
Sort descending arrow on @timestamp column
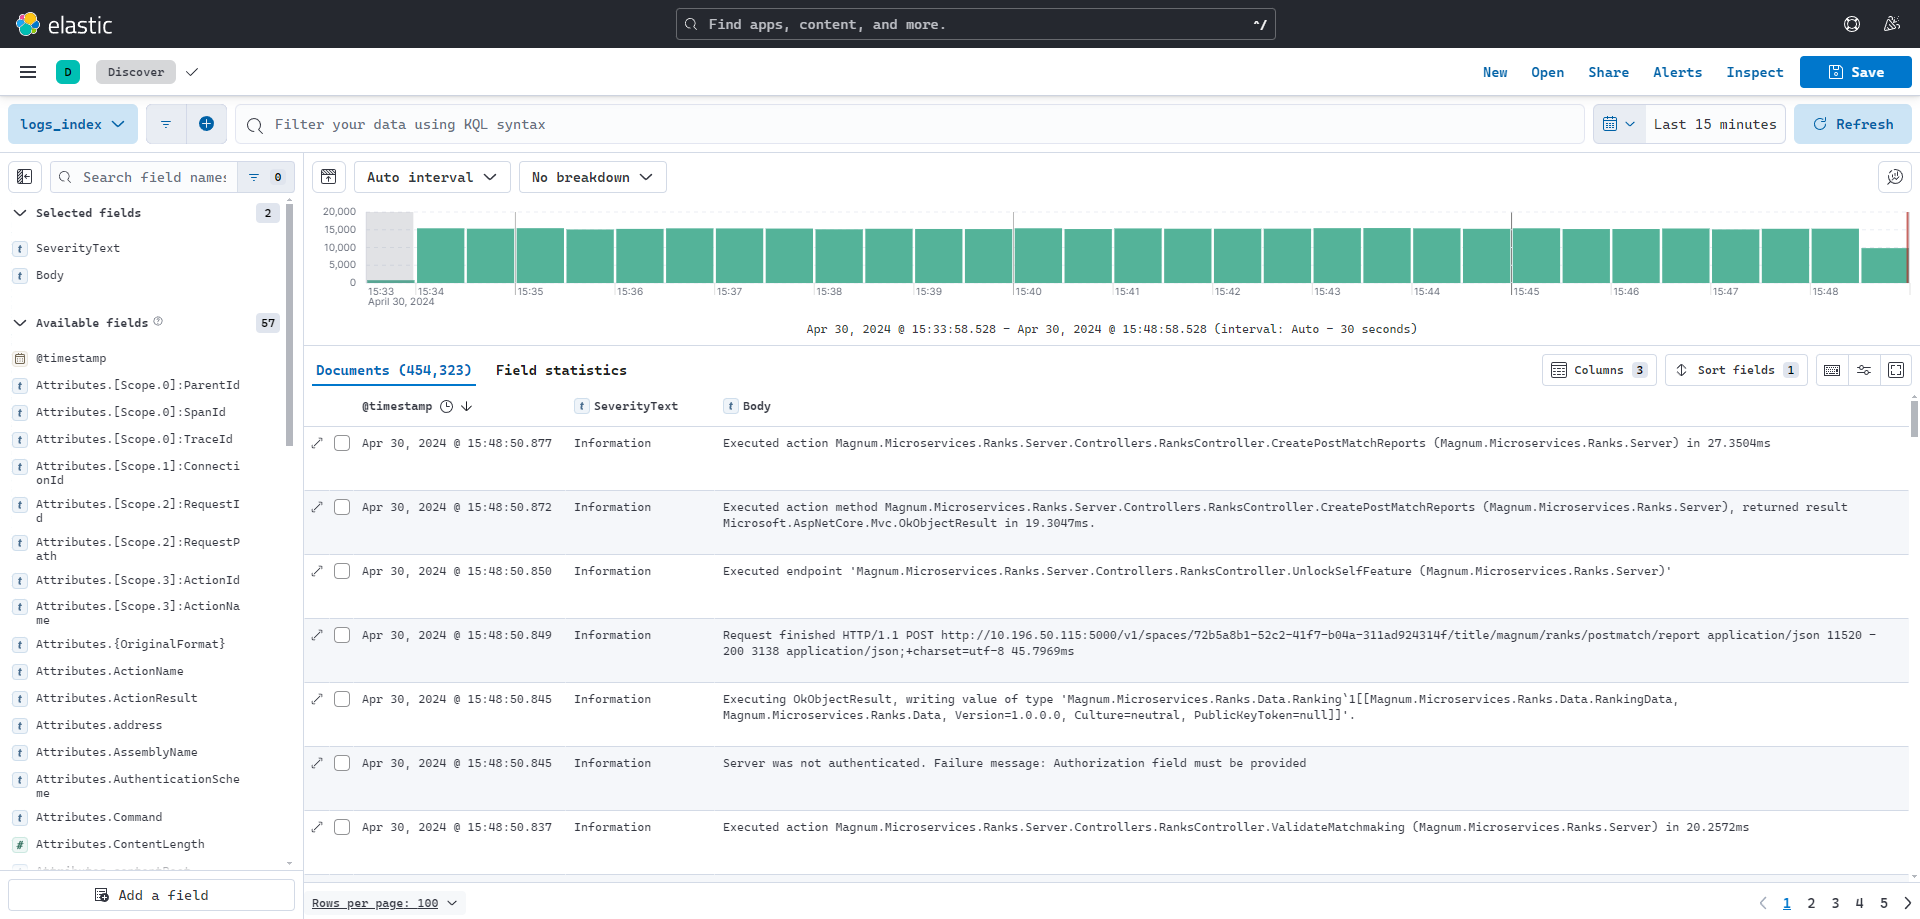[x=467, y=406]
